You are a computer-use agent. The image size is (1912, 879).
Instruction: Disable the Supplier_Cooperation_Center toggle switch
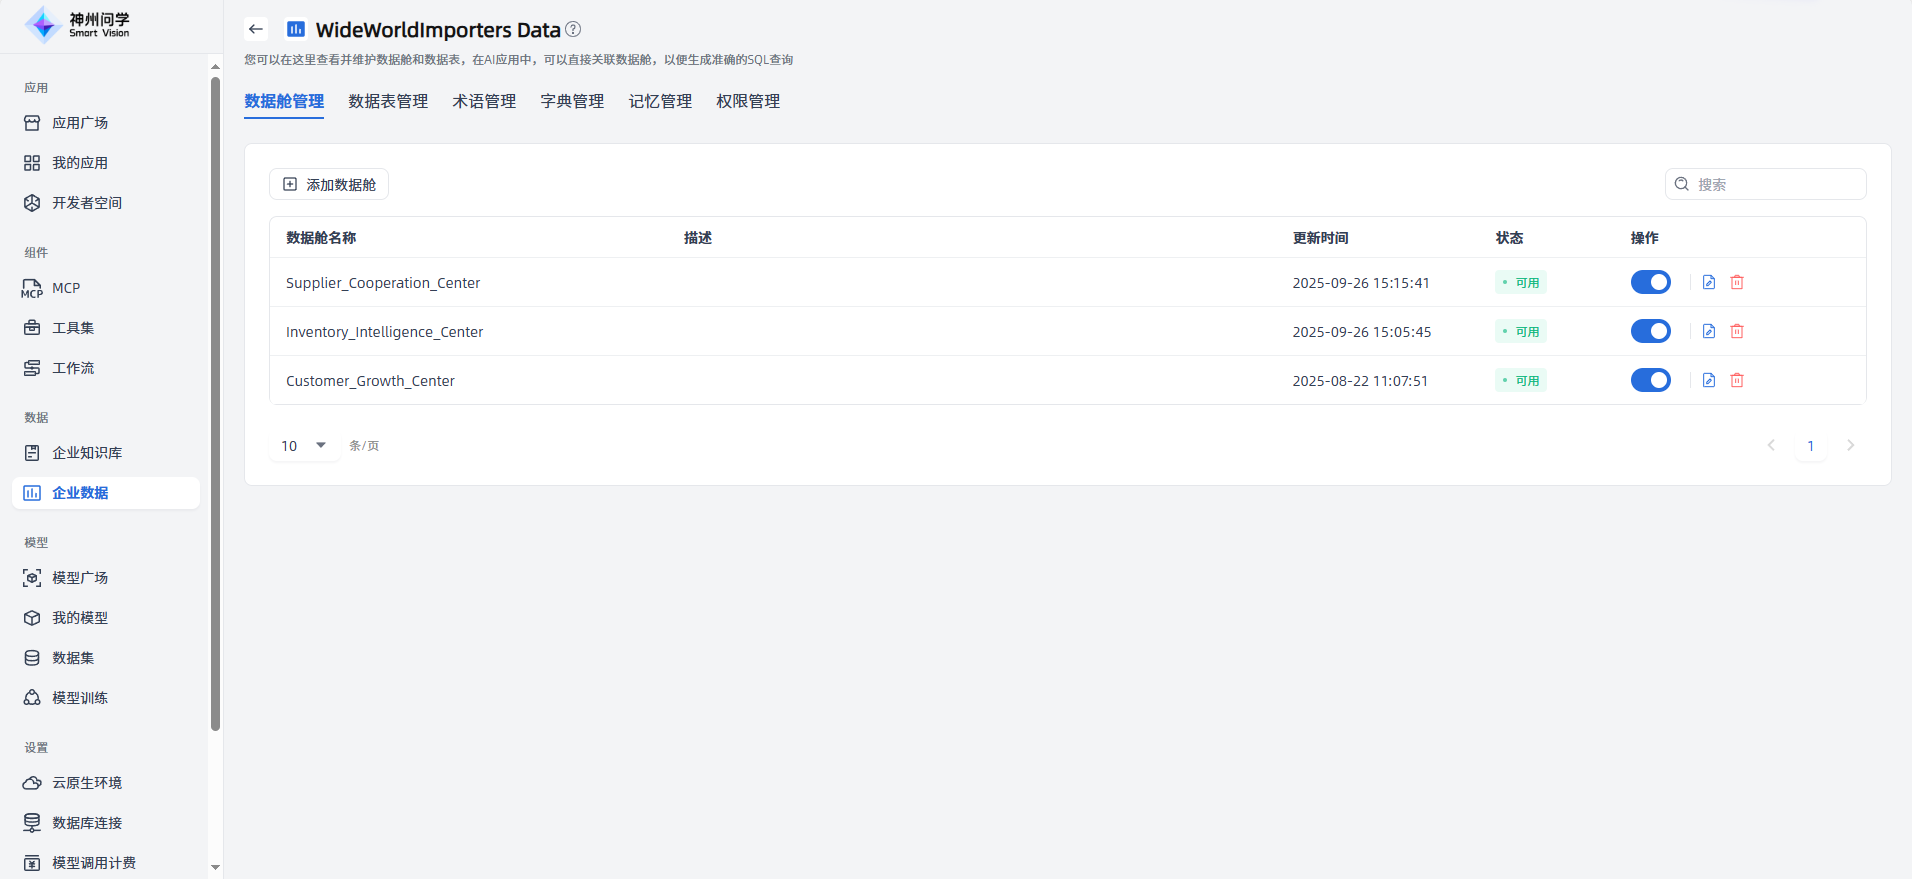click(1650, 282)
